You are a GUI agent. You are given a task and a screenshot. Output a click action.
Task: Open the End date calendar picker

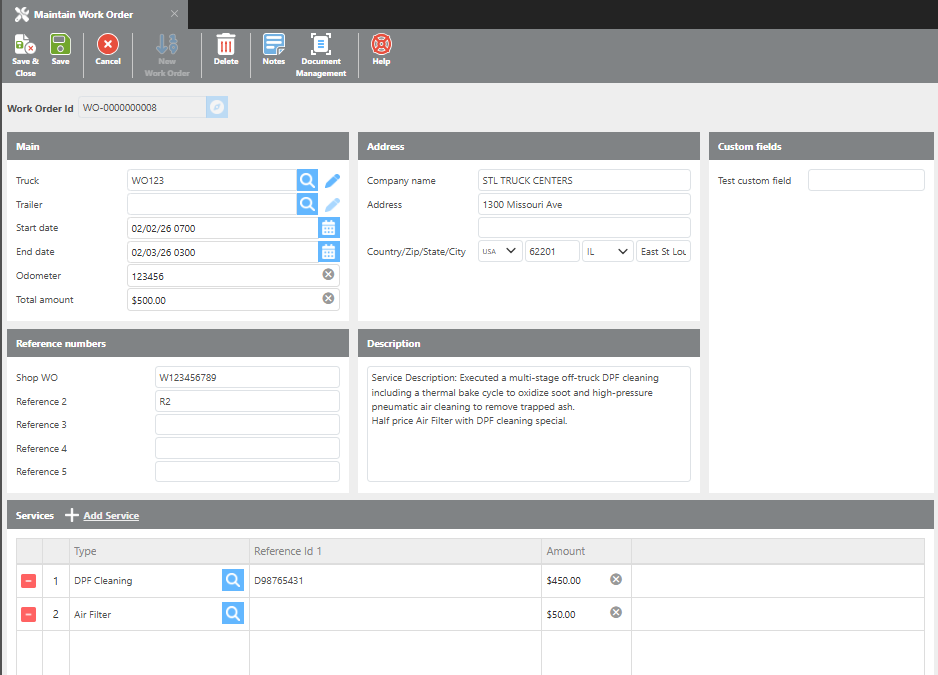coord(328,252)
